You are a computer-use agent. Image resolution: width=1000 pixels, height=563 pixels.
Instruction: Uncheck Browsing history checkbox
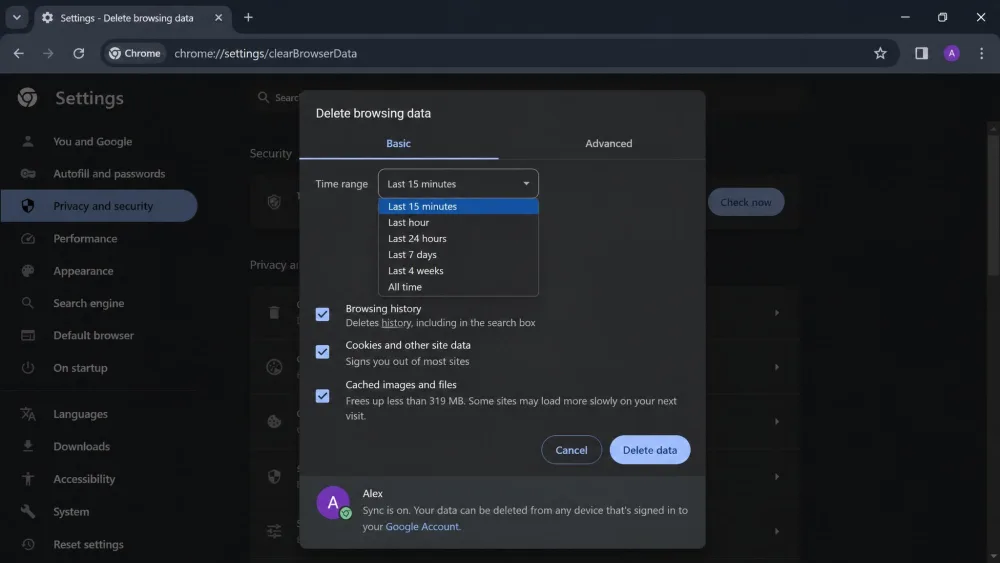[323, 314]
